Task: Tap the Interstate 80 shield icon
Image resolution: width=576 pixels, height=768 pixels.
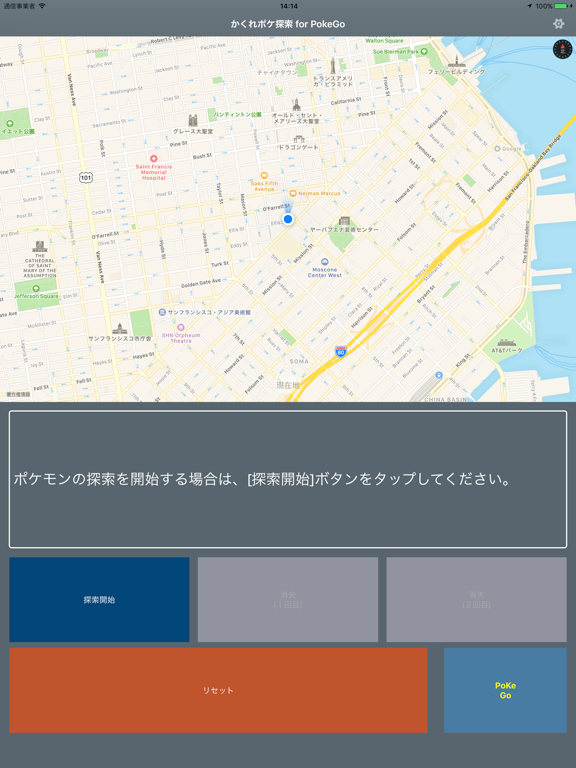Action: coord(341,352)
